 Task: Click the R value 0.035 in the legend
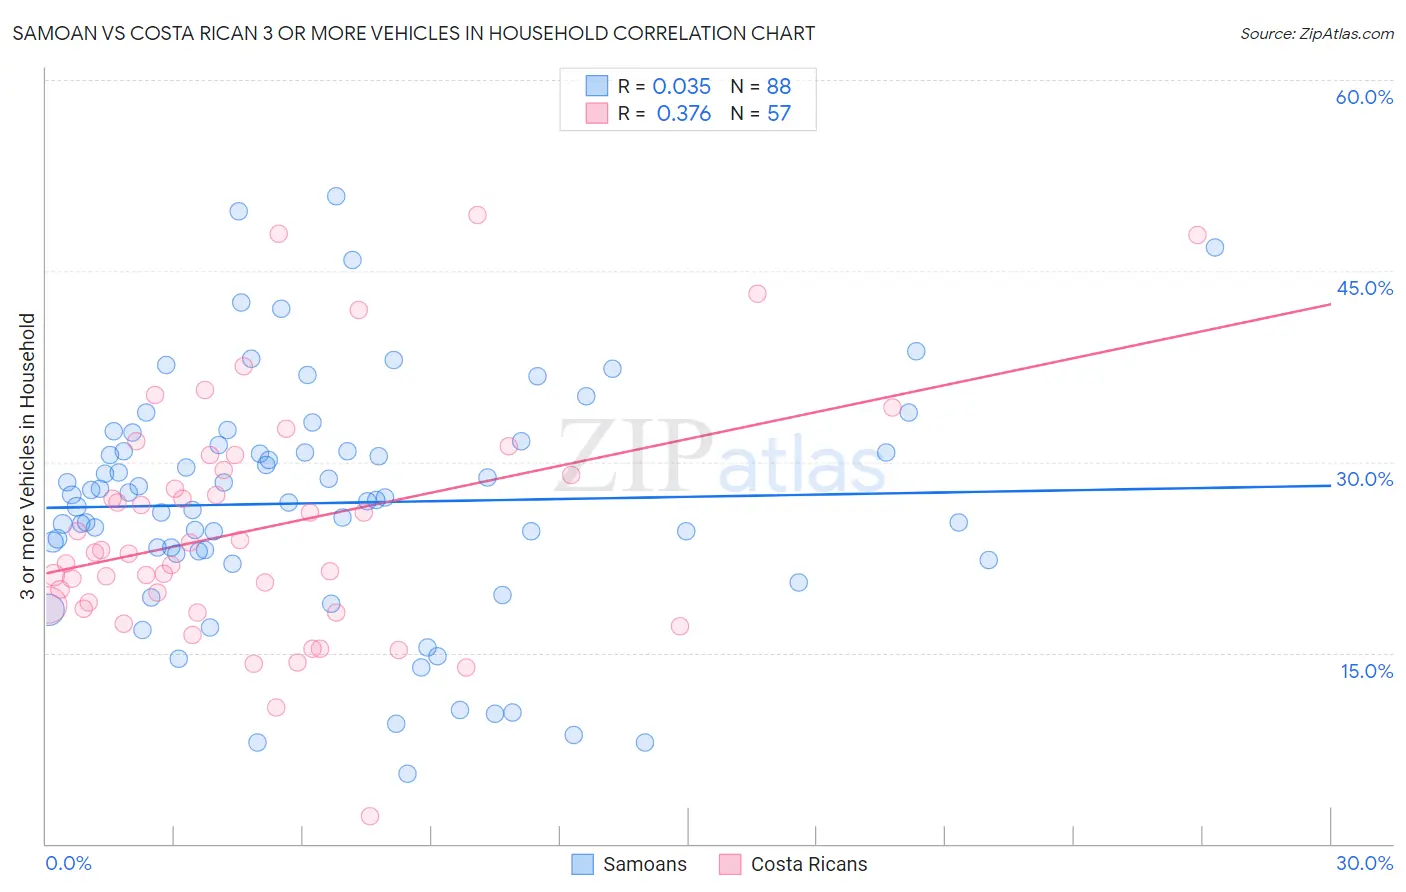tap(682, 86)
